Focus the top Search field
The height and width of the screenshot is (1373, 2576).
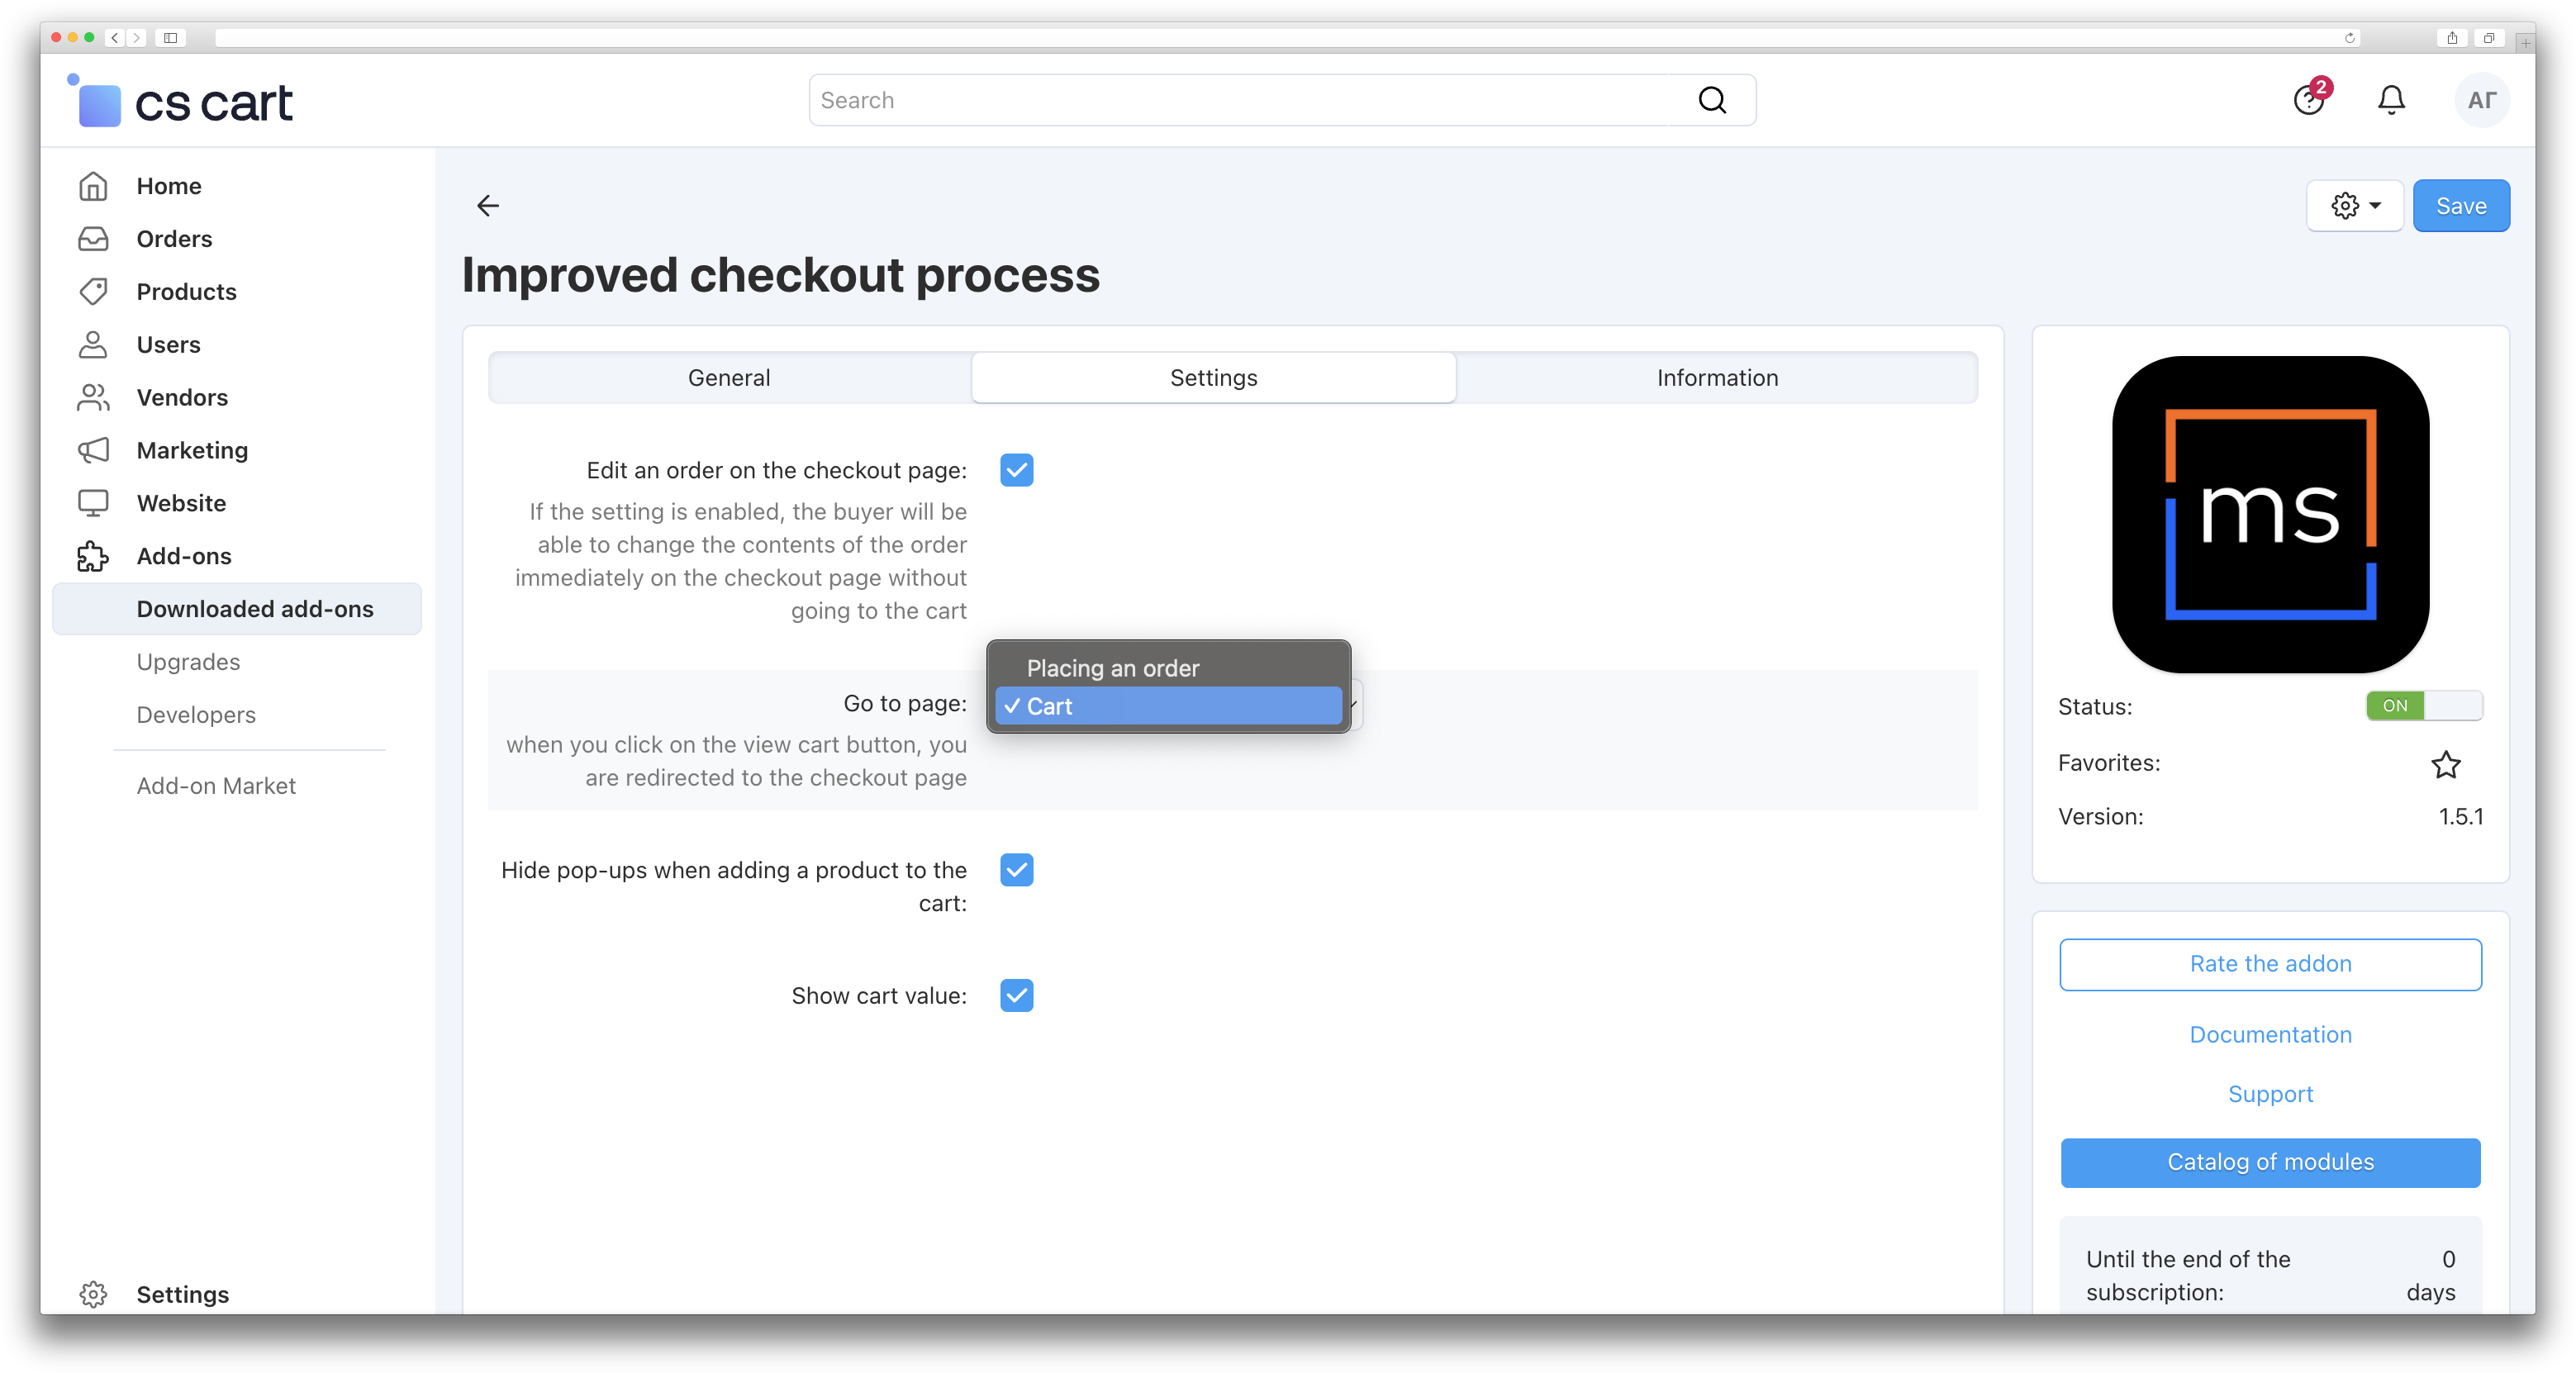1250,100
